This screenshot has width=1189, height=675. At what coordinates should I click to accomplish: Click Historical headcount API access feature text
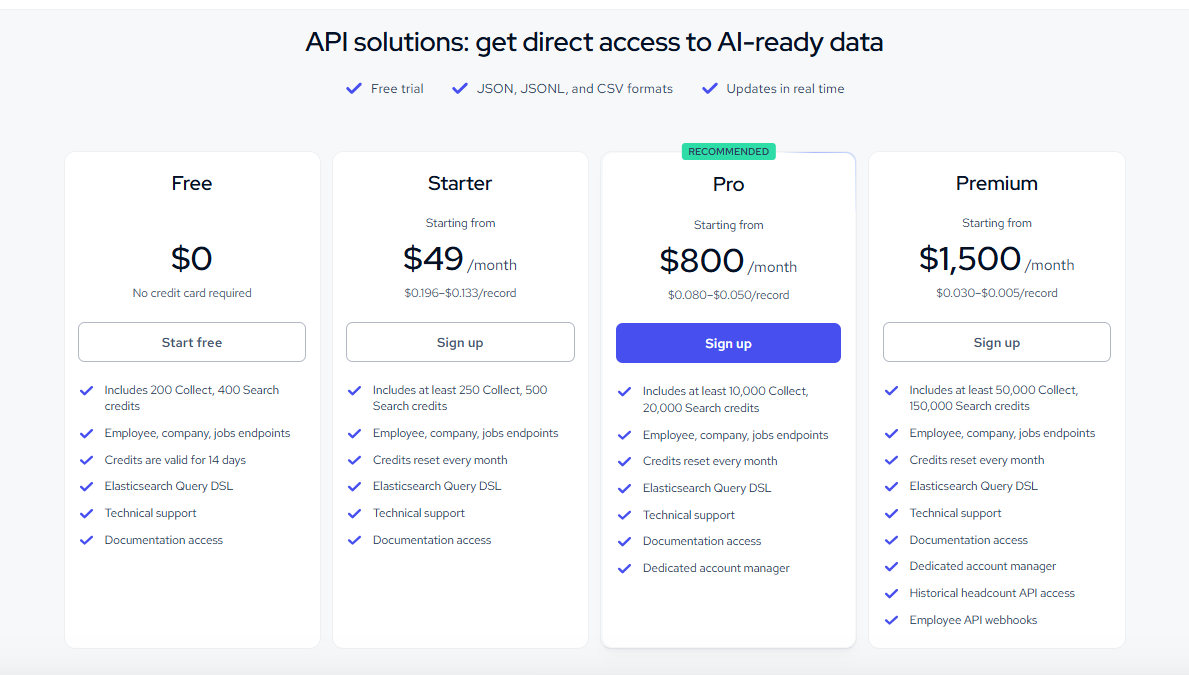tap(991, 593)
